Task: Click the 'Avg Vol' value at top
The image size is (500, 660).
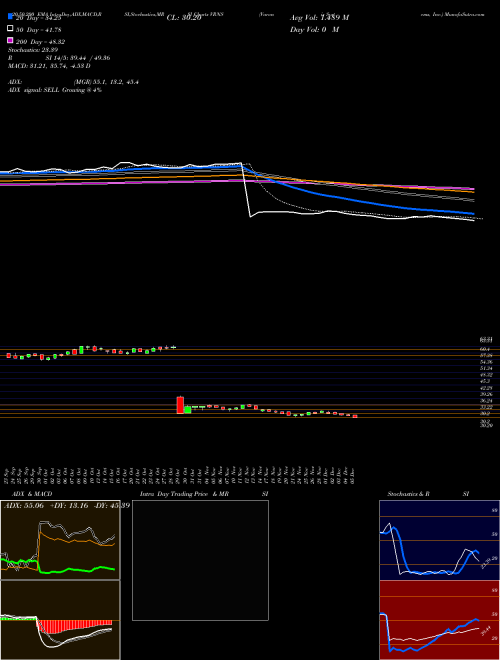Action: (319, 18)
